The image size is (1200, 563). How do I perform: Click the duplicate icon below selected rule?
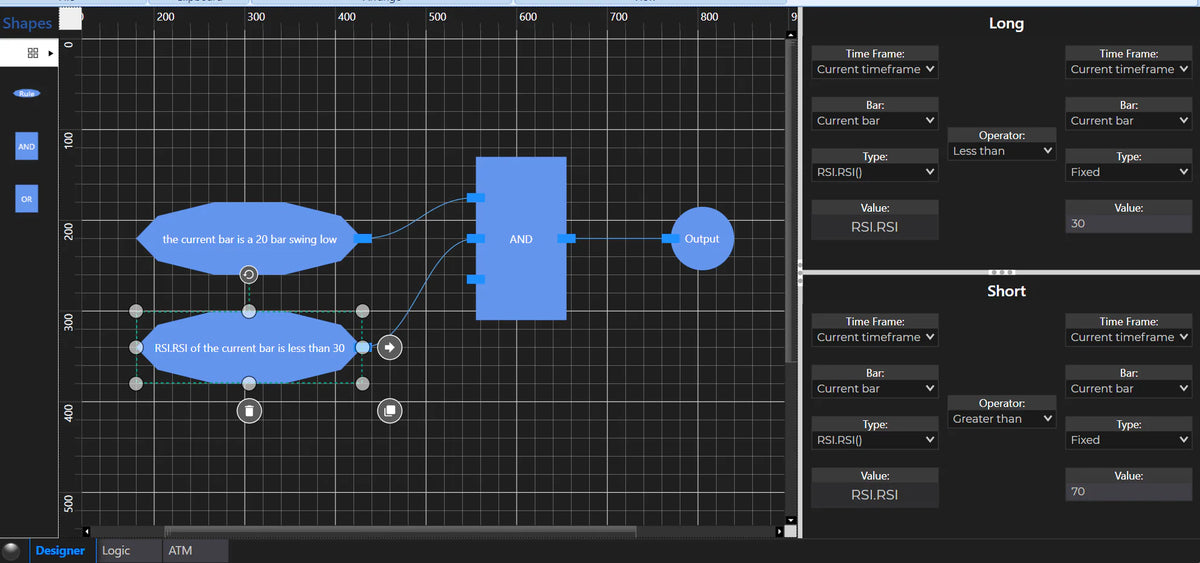click(x=389, y=410)
